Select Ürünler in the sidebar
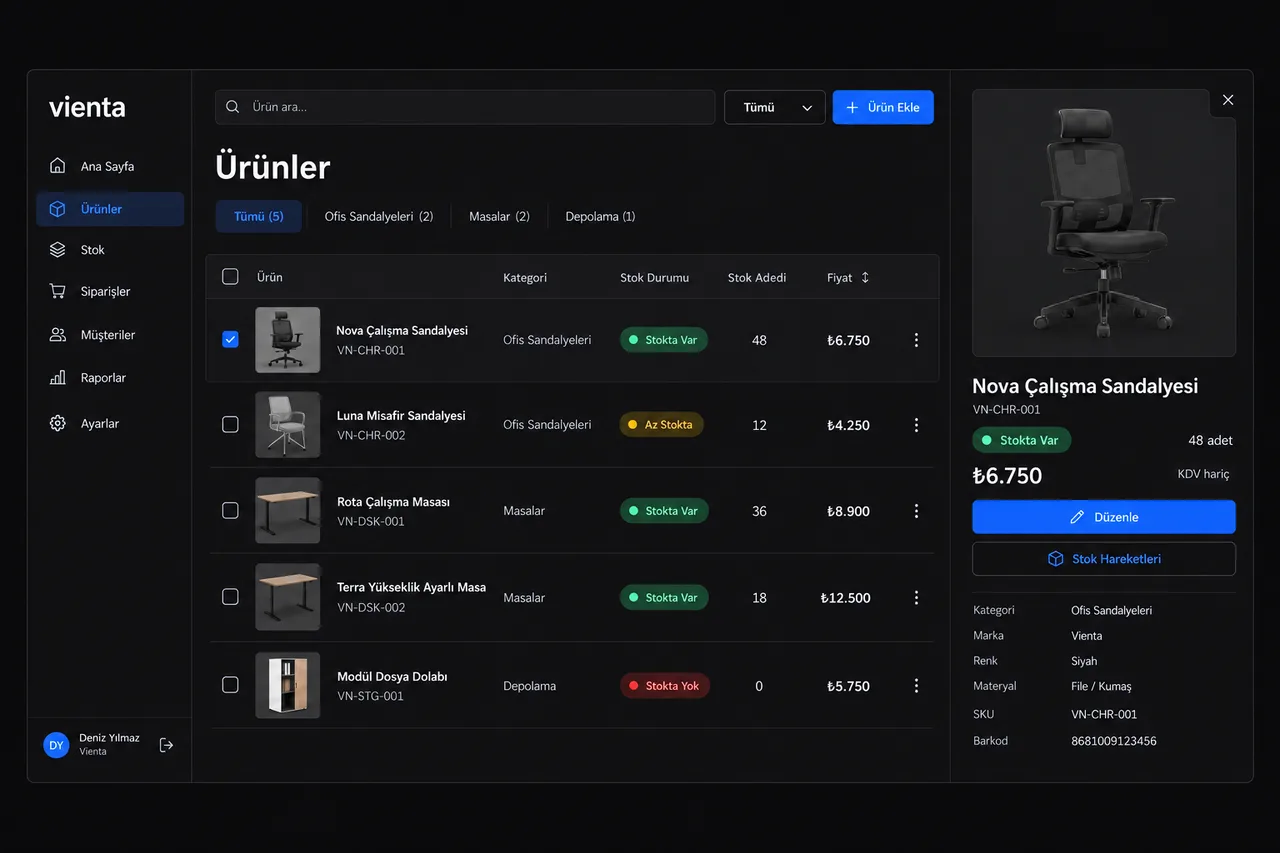This screenshot has width=1280, height=853. tap(110, 209)
